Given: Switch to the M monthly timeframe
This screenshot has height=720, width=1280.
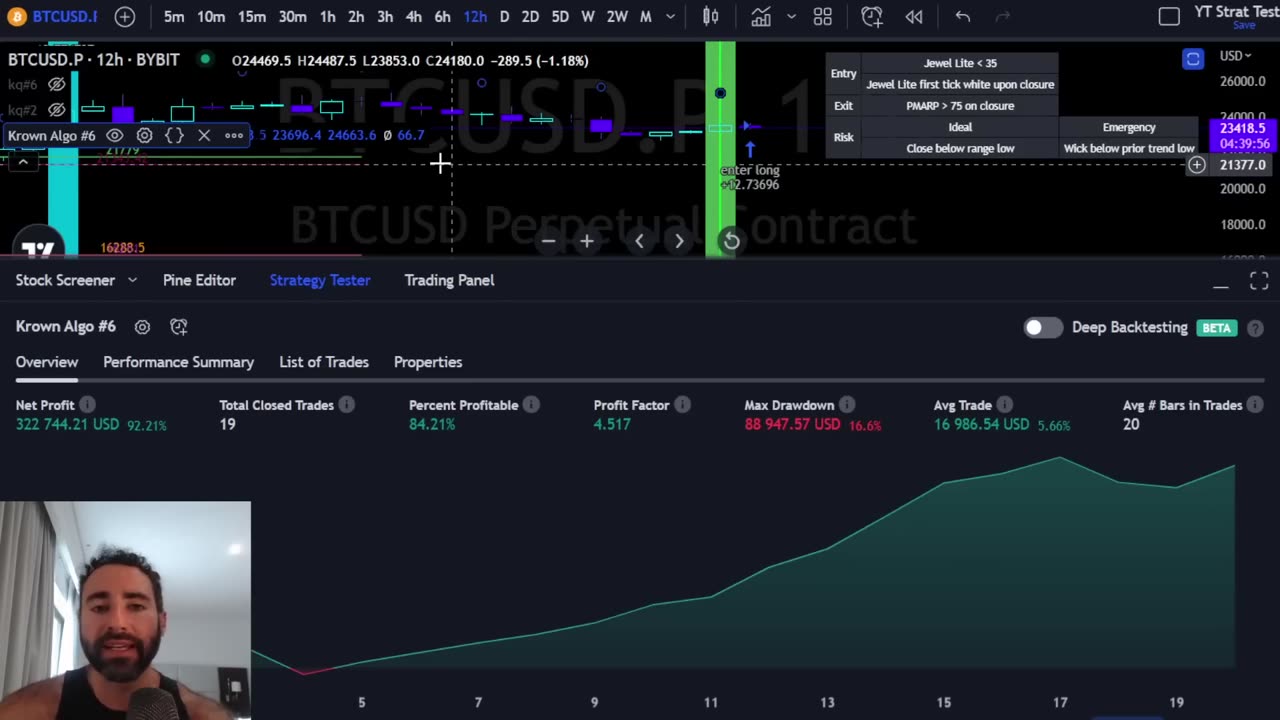Looking at the screenshot, I should pos(646,17).
